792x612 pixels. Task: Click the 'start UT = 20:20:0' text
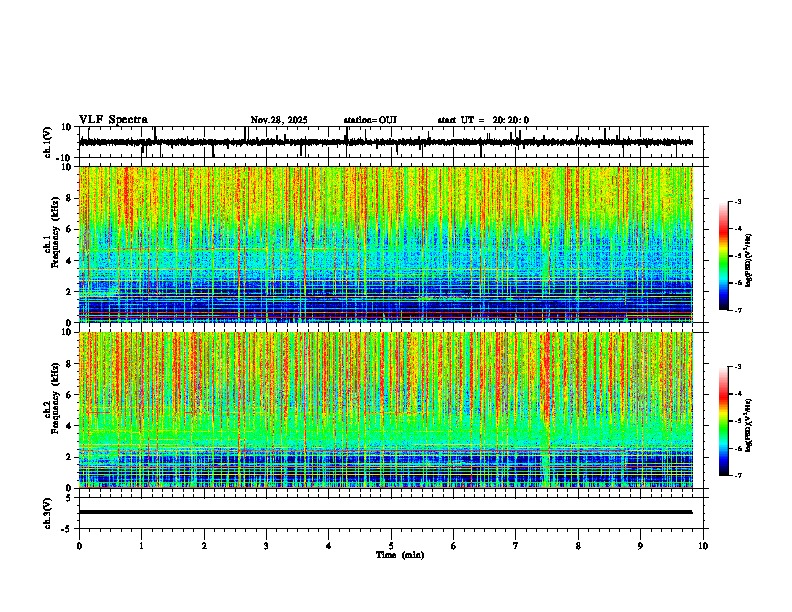point(483,120)
